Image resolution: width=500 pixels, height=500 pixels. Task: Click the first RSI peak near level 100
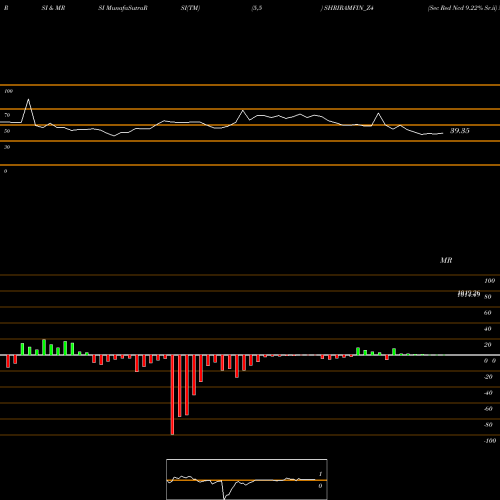pos(28,100)
